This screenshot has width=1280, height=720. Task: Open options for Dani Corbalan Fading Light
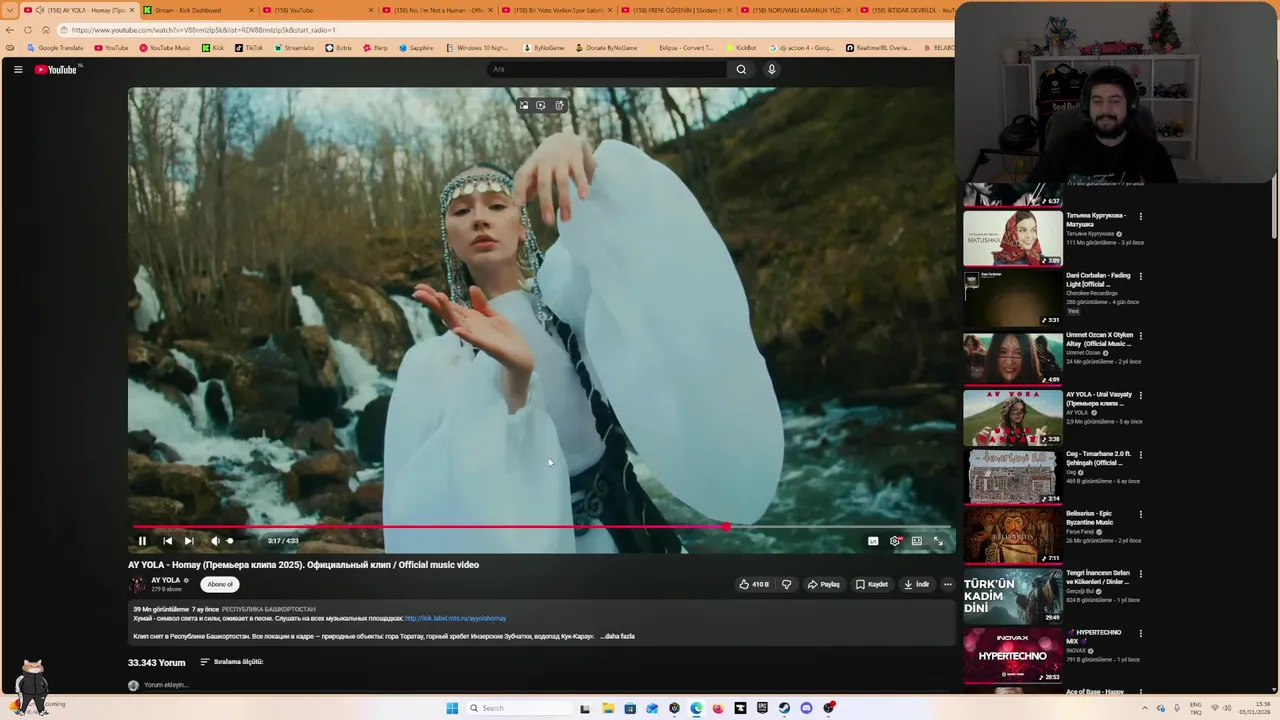1140,276
